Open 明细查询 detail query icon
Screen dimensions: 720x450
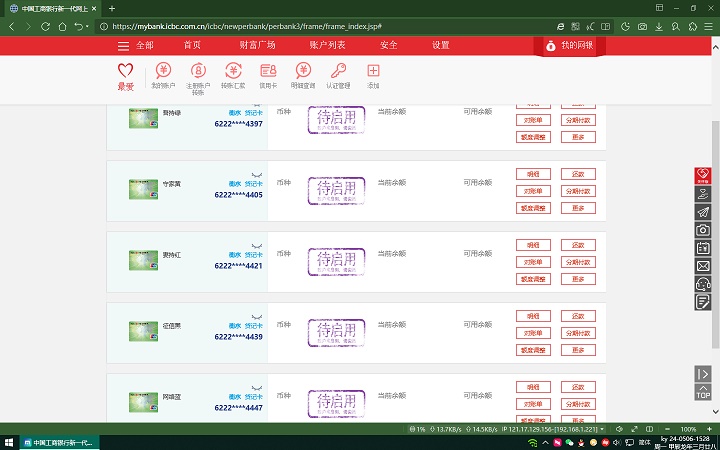(x=302, y=75)
